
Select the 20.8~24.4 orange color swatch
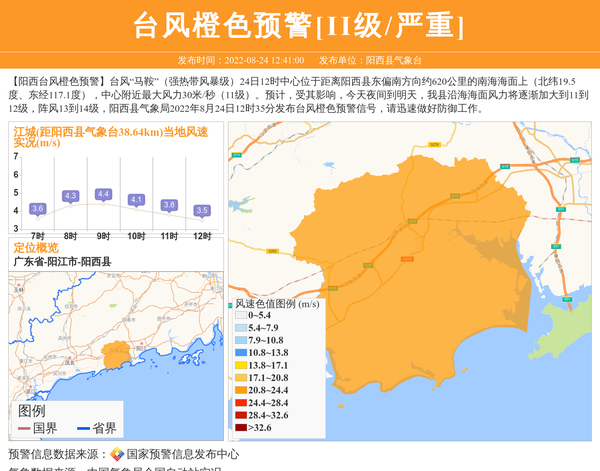241,391
